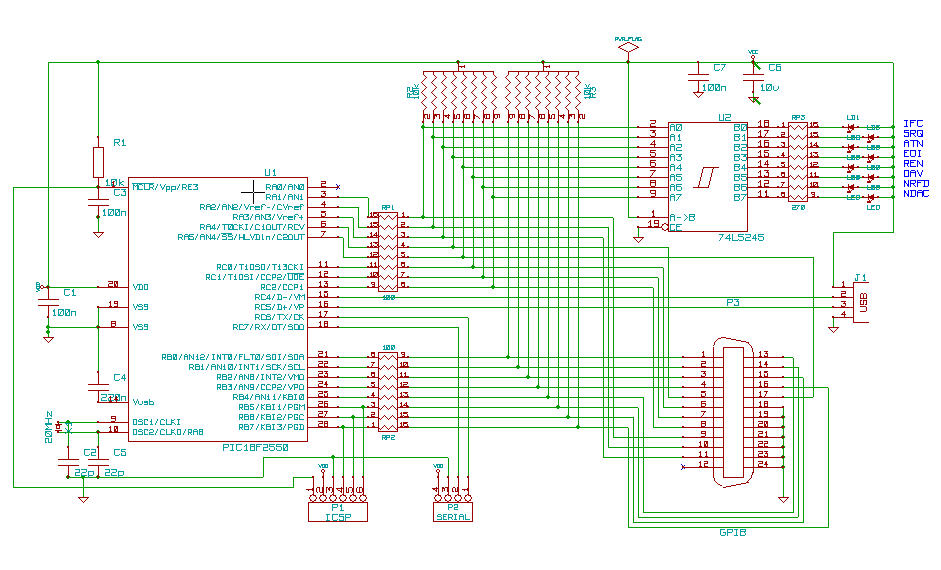Viewport: 941px width, 570px height.
Task: Click the RP1 resistor network
Action: tap(388, 251)
